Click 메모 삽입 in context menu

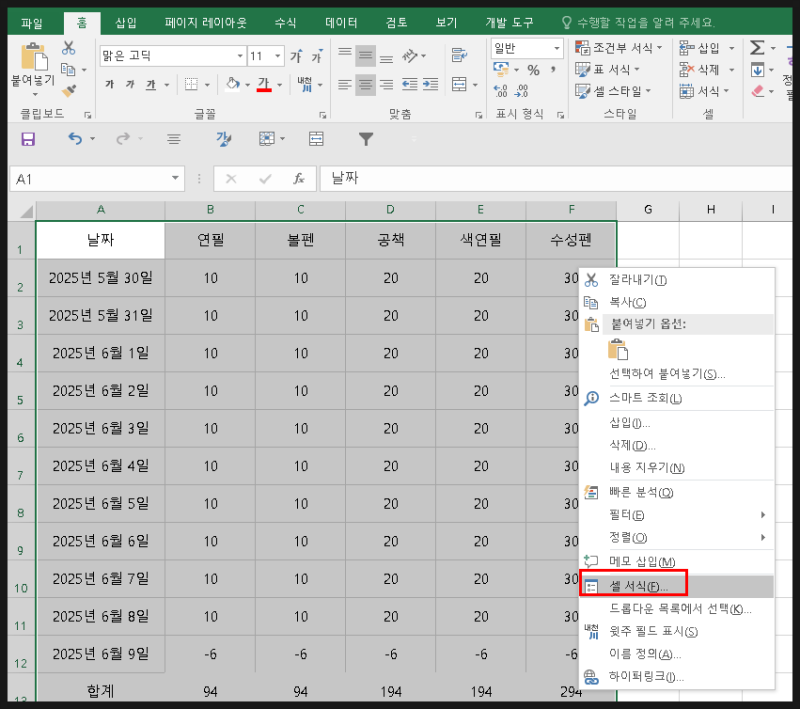[x=677, y=561]
